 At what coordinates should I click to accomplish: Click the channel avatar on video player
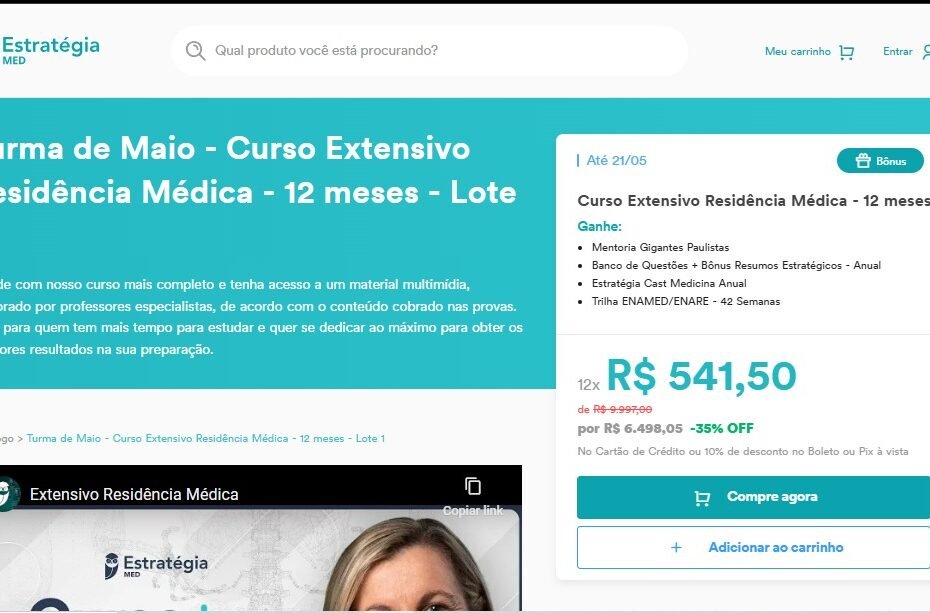(8, 493)
